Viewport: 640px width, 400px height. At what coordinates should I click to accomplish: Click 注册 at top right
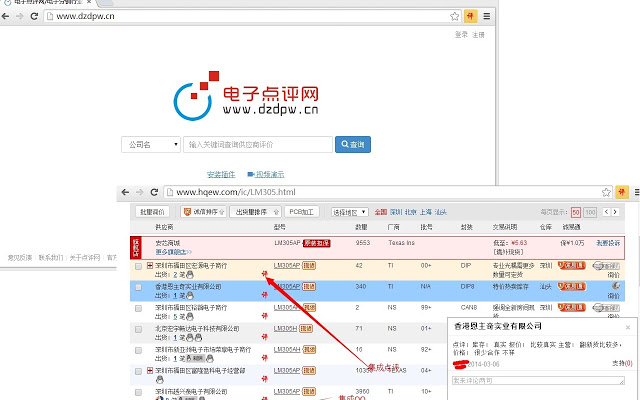(478, 35)
